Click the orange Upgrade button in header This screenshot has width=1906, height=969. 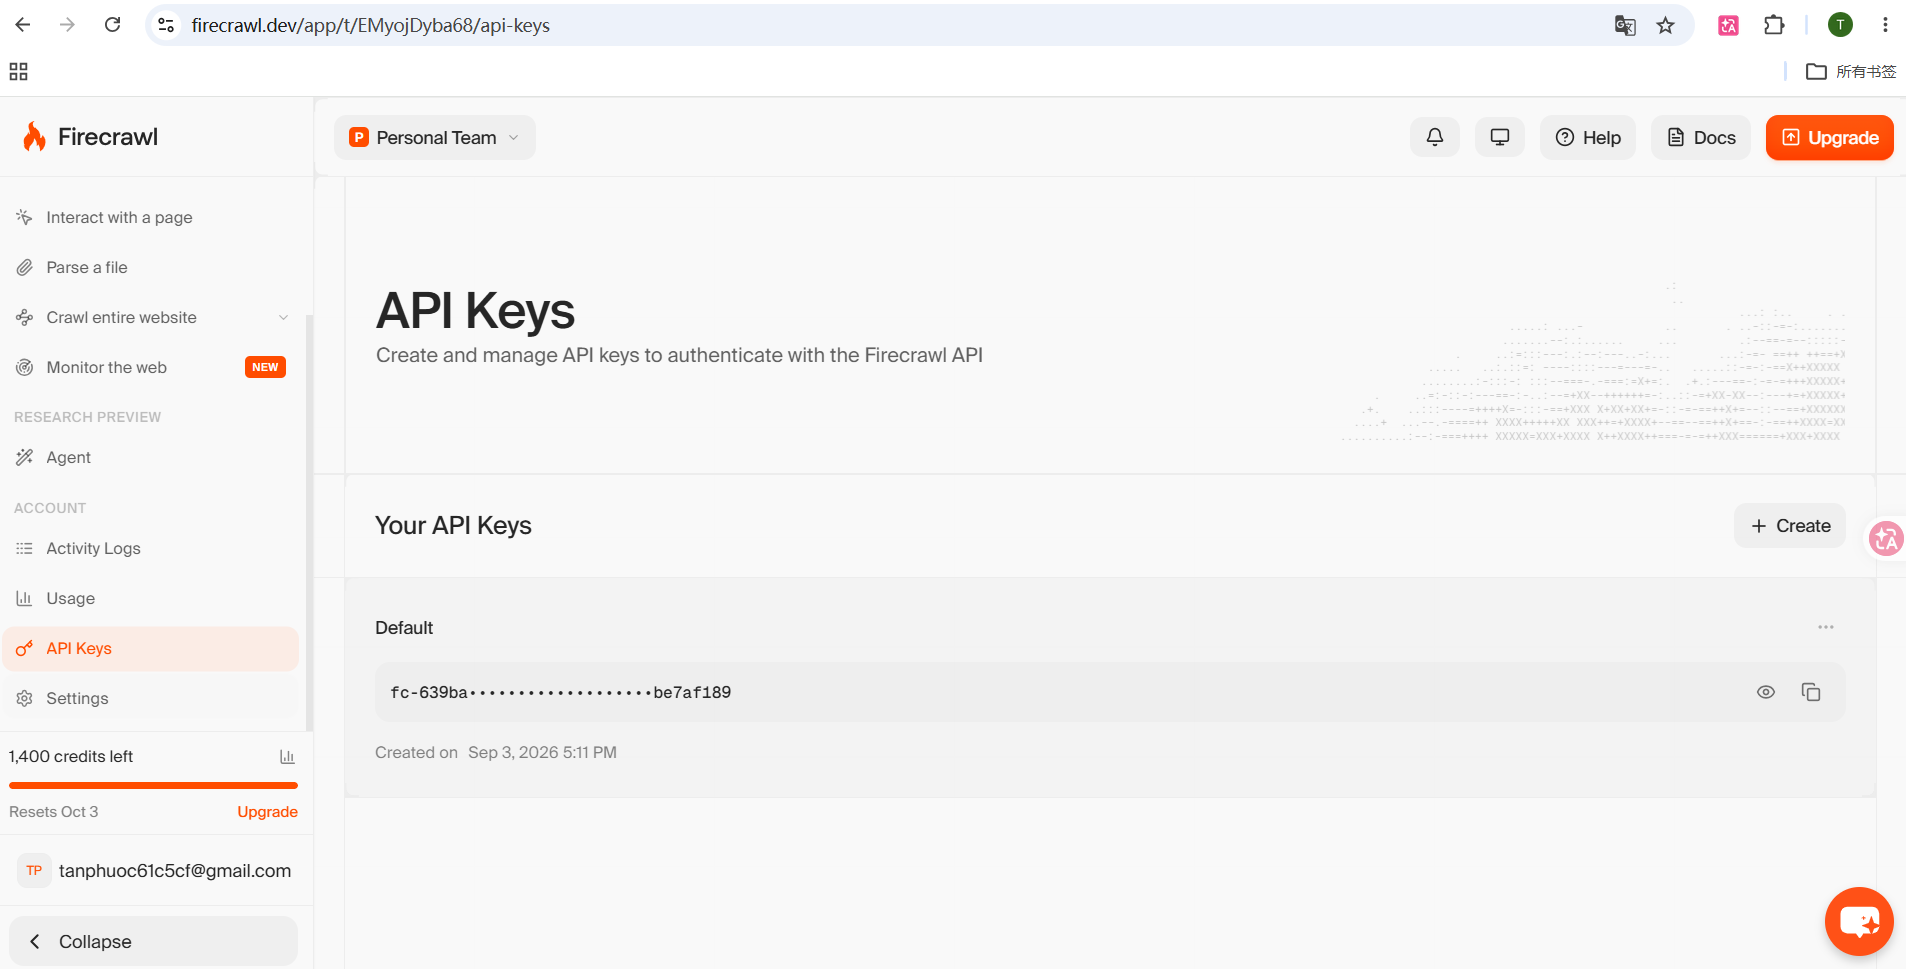tap(1830, 137)
